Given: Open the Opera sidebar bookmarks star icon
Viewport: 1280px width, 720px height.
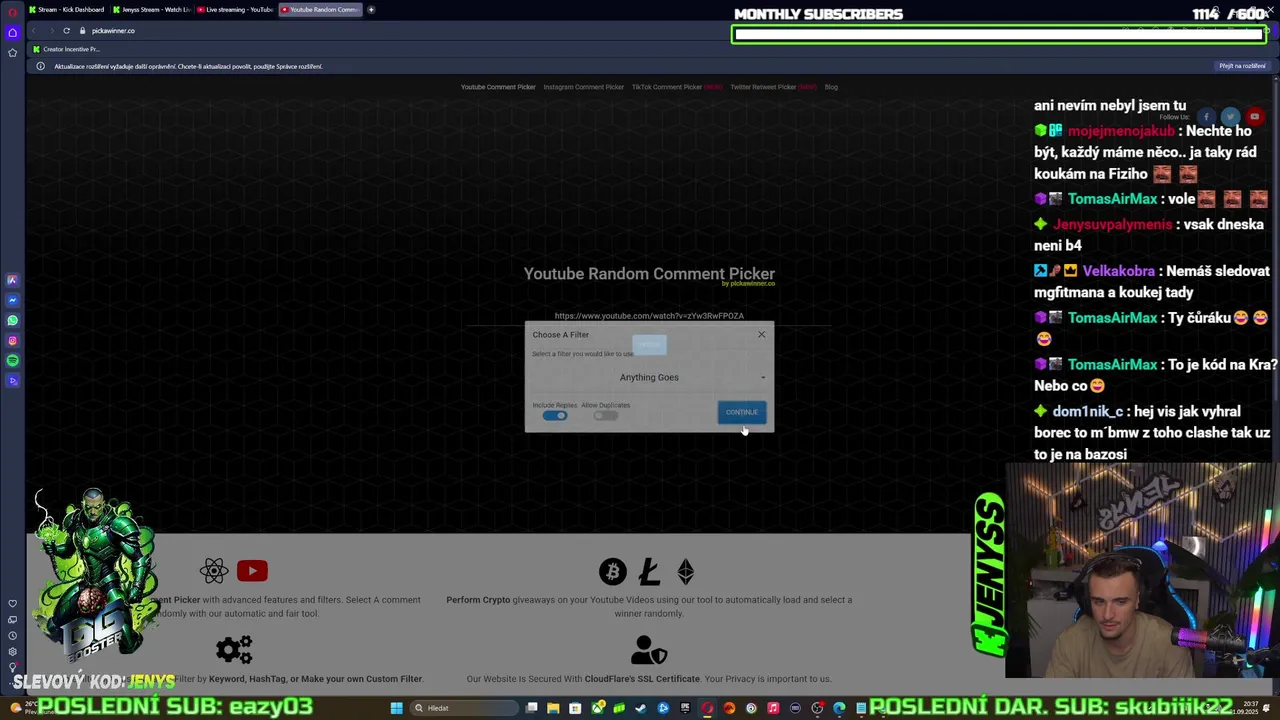Looking at the screenshot, I should (x=12, y=52).
